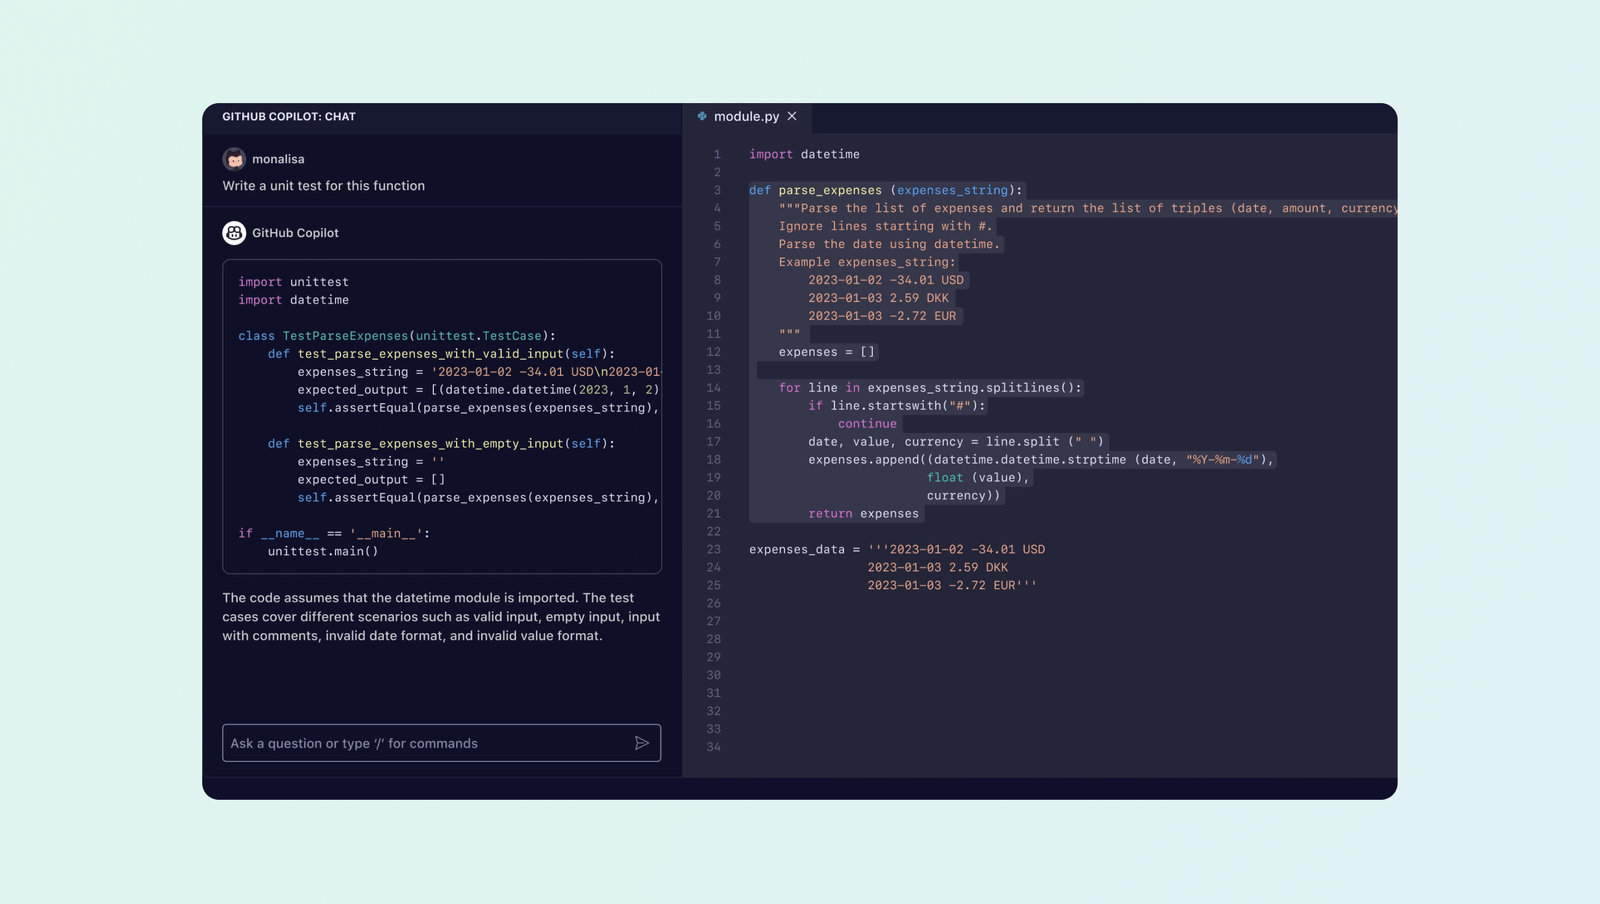The height and width of the screenshot is (904, 1600).
Task: Select the generated unit test code block
Action: (441, 416)
